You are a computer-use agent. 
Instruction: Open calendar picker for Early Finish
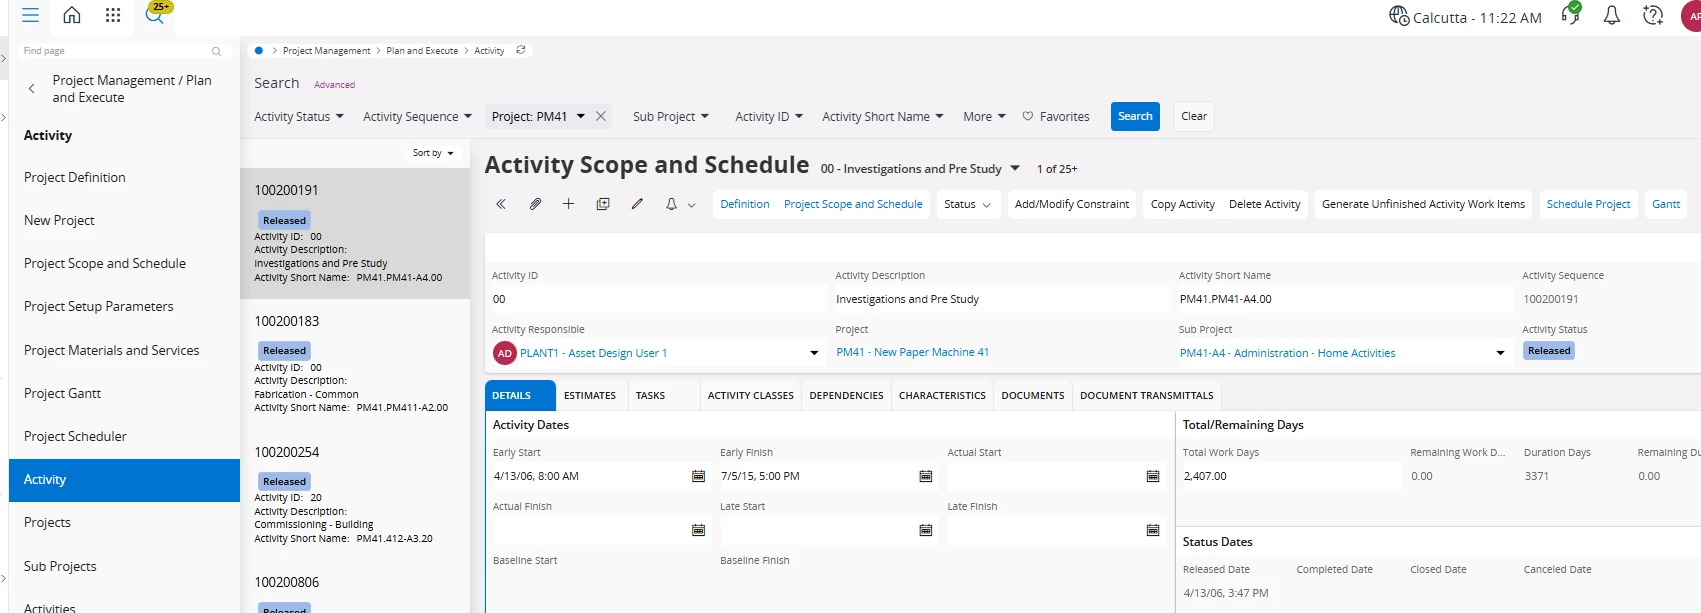coord(926,476)
